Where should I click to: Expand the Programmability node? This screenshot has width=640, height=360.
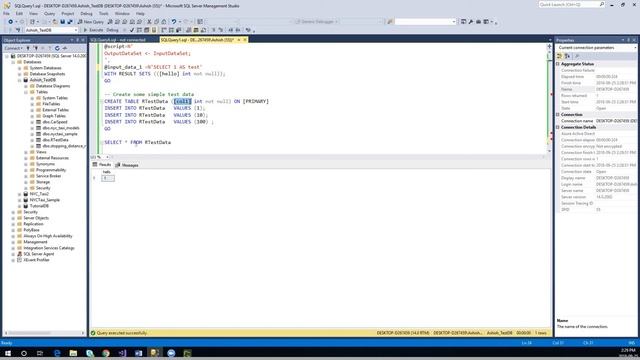coord(26,170)
